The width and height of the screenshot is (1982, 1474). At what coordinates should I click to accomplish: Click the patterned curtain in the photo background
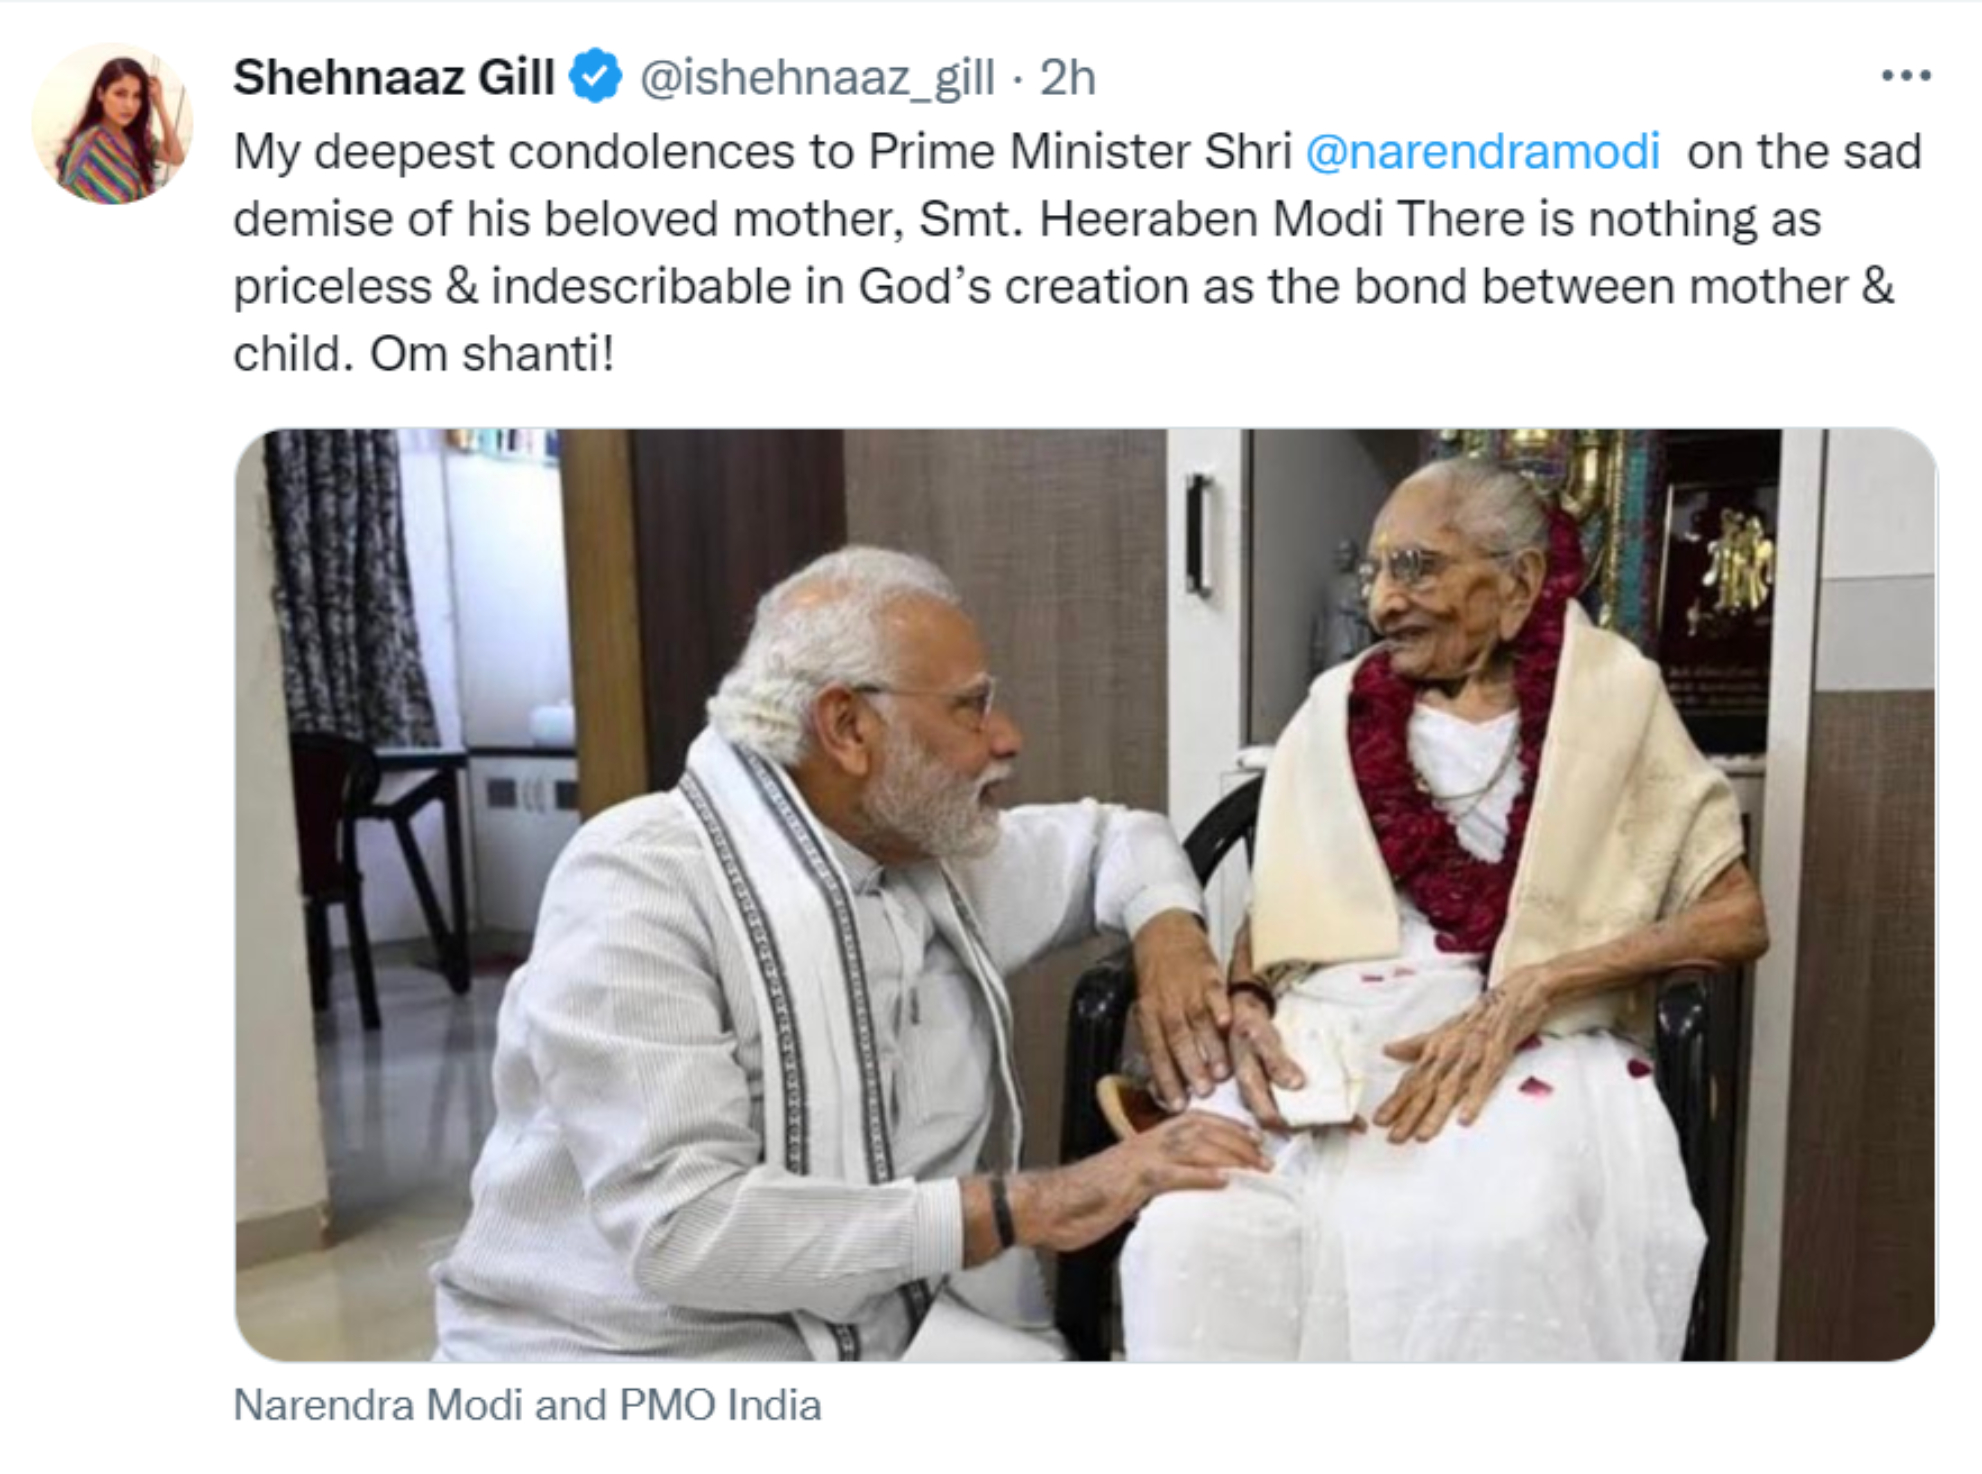click(x=340, y=580)
